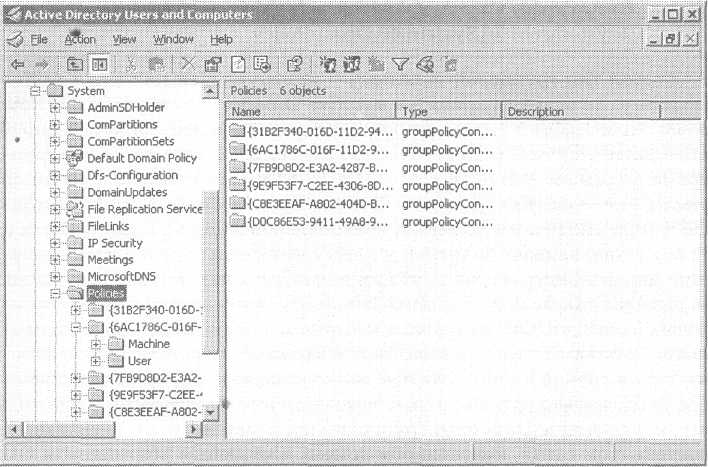The height and width of the screenshot is (467, 708).
Task: Click the Description column header
Action: [x=581, y=112]
